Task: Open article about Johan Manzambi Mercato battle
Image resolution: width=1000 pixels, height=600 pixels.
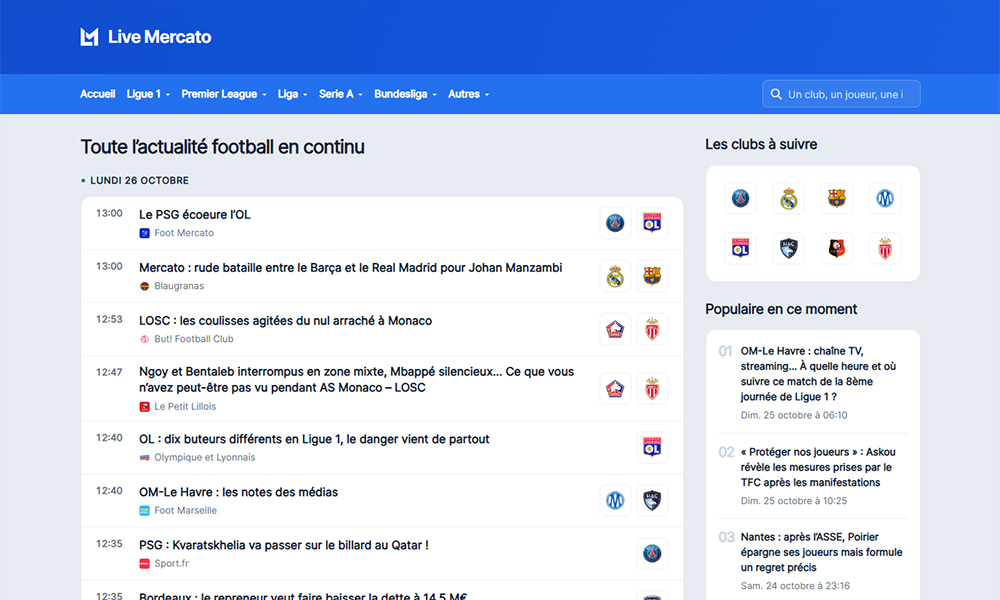Action: click(x=351, y=268)
